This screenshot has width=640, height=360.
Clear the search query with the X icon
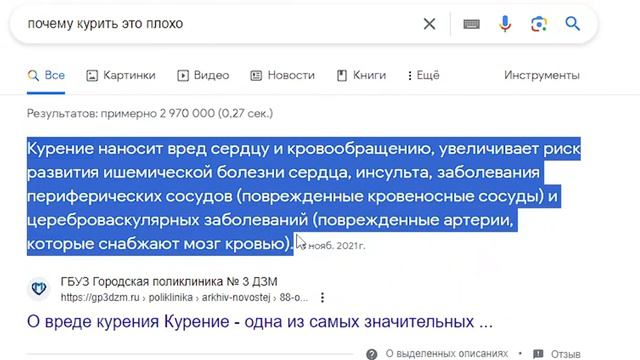tap(429, 24)
